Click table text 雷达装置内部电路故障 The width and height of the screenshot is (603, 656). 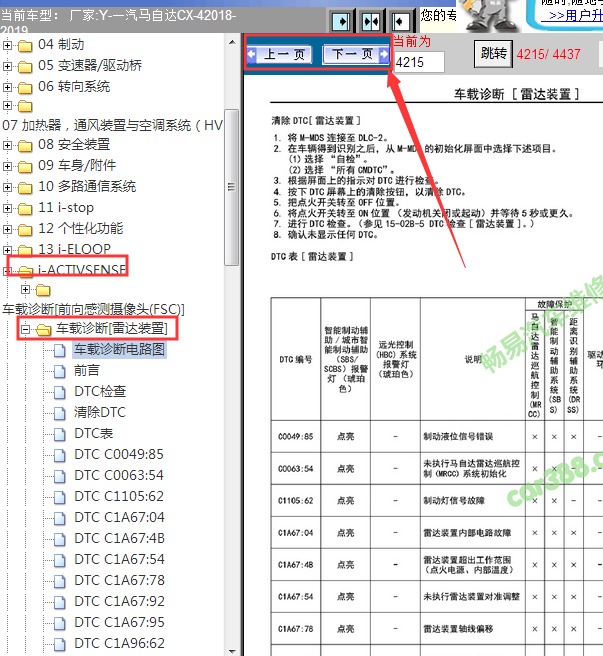pyautogui.click(x=467, y=533)
